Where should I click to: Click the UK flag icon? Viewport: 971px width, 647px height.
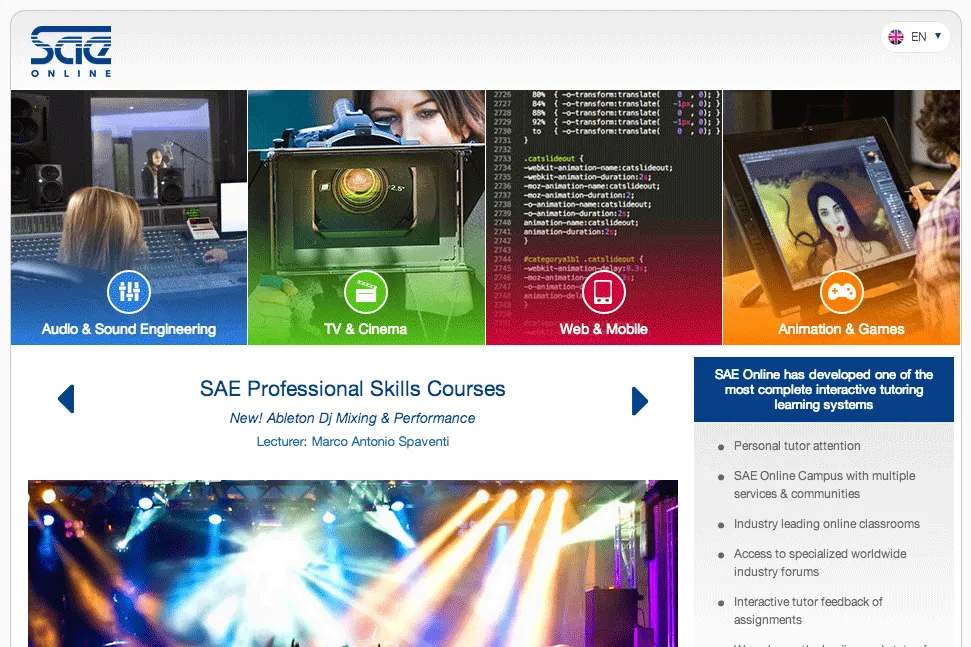(x=895, y=37)
